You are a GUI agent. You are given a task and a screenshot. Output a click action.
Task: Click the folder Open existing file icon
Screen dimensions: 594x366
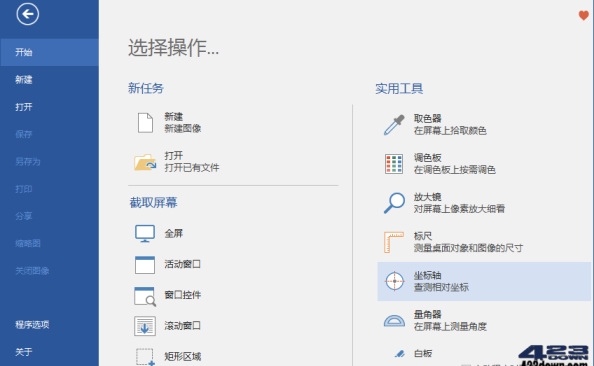(145, 162)
